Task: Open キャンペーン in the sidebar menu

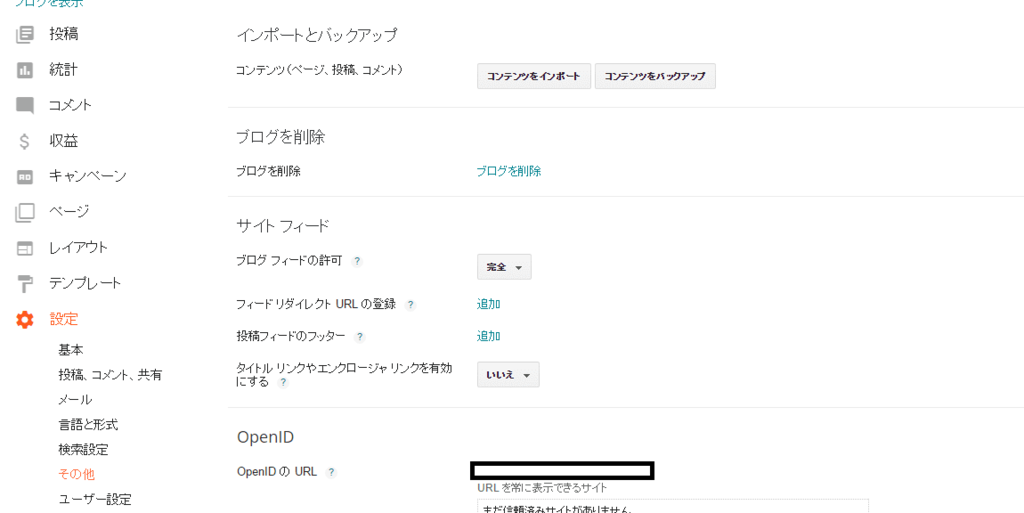Action: (88, 176)
